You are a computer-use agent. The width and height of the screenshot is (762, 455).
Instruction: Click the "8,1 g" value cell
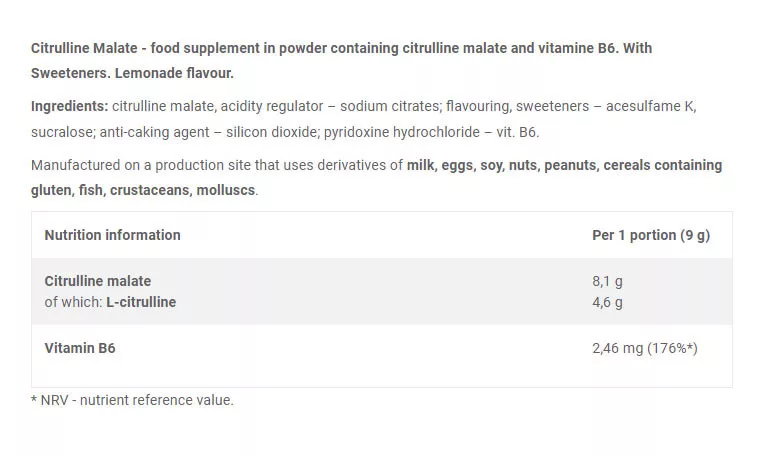point(608,281)
